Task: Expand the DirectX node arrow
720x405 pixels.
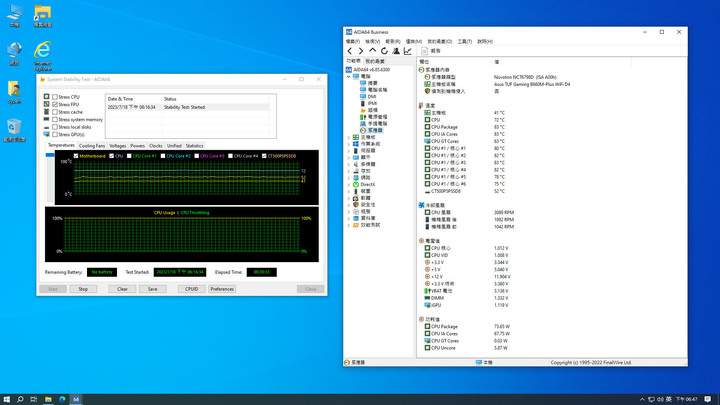Action: 349,184
